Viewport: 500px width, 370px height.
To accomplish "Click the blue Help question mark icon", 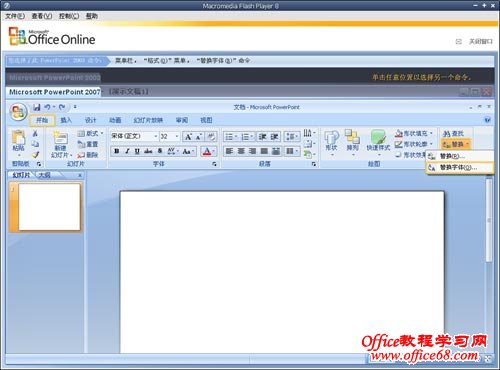I will [x=487, y=120].
